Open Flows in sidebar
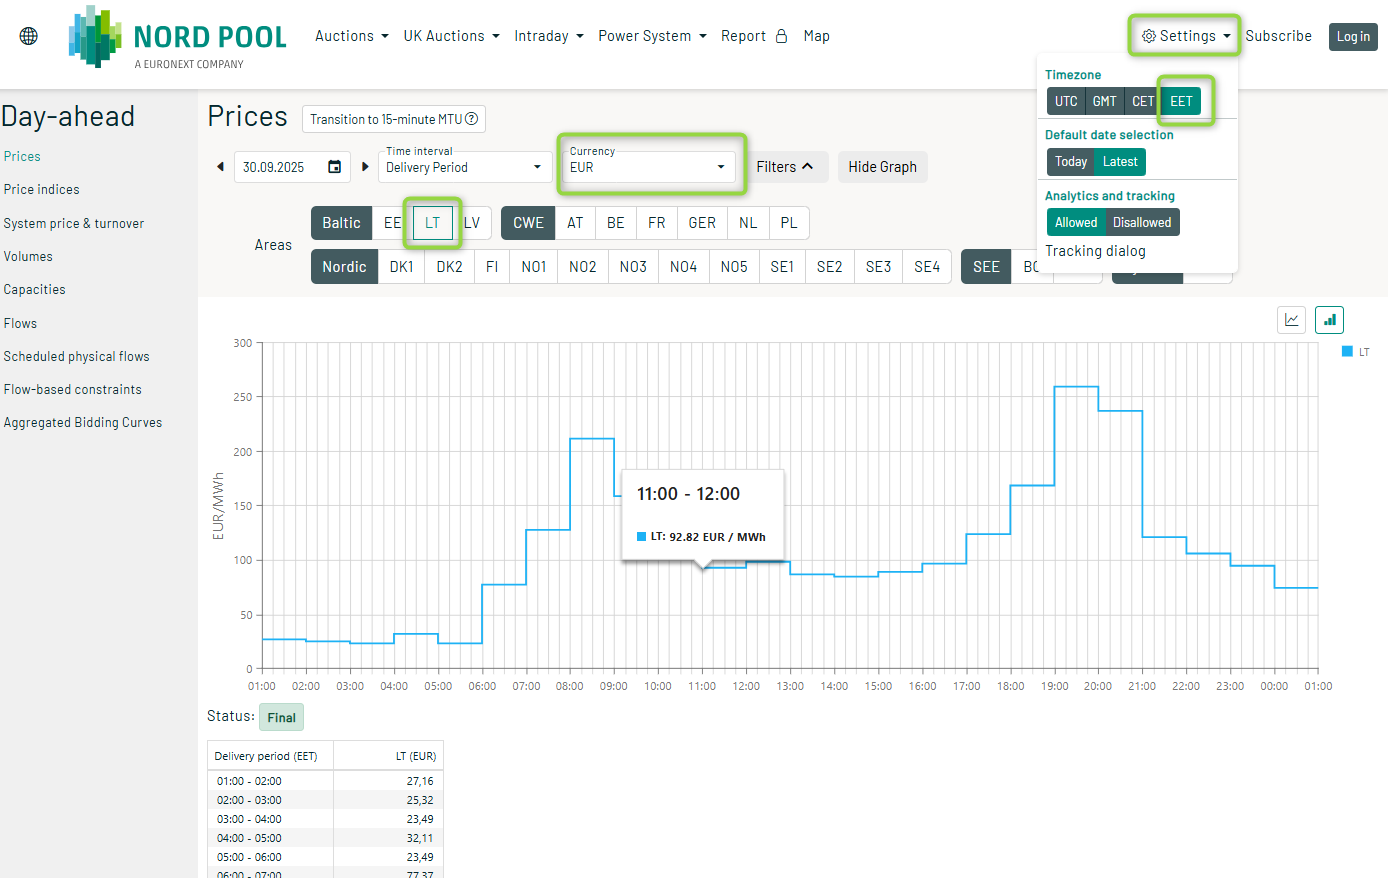The height and width of the screenshot is (878, 1388). (x=20, y=323)
